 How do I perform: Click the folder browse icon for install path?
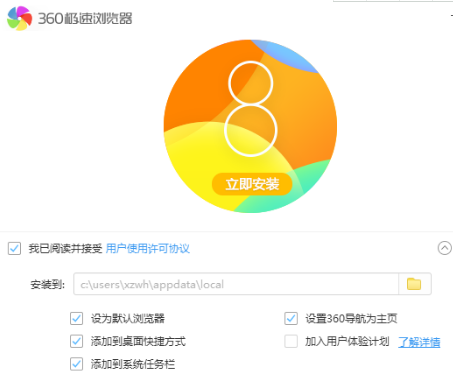[x=414, y=284]
